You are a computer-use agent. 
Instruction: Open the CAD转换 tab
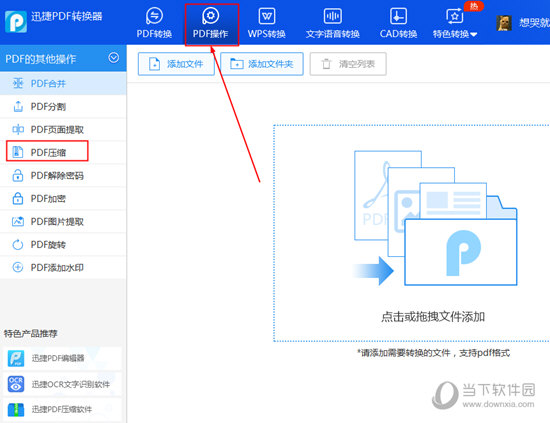[x=398, y=24]
